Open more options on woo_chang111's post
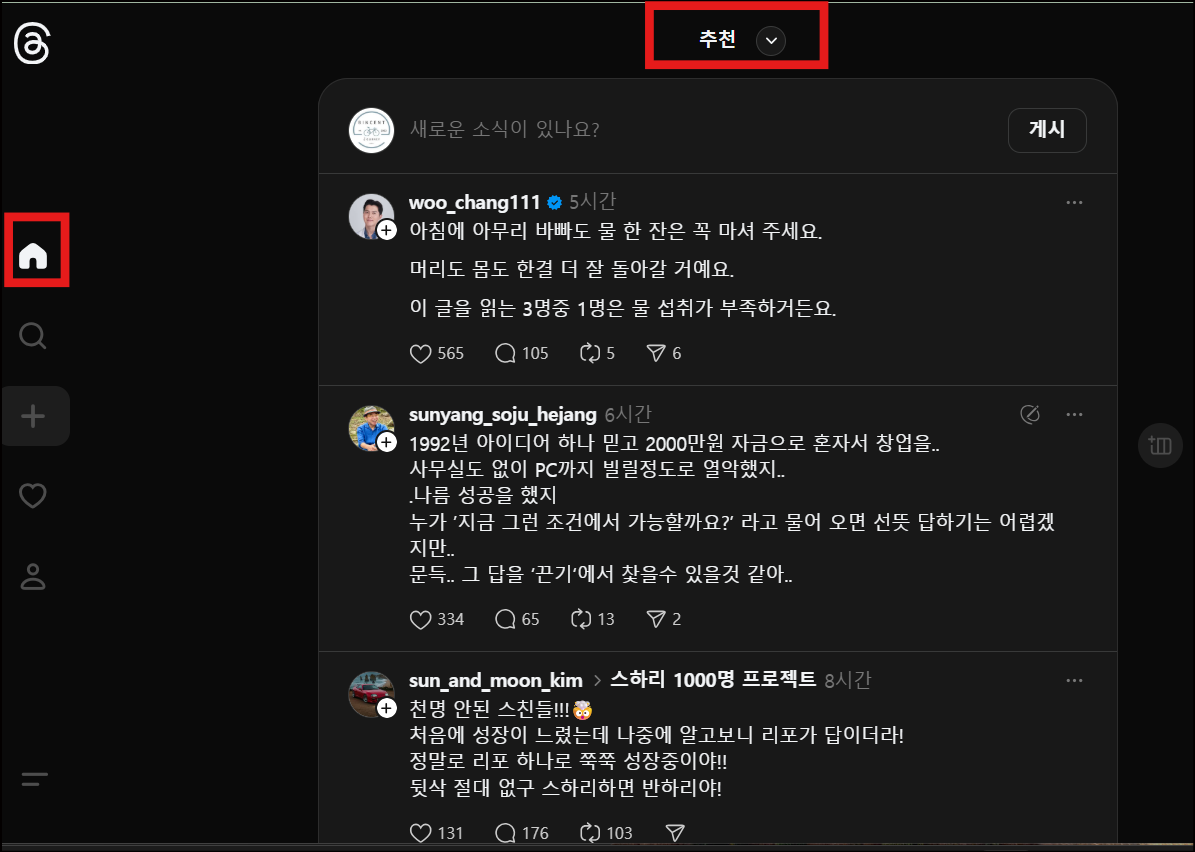This screenshot has height=852, width=1195. click(1074, 202)
